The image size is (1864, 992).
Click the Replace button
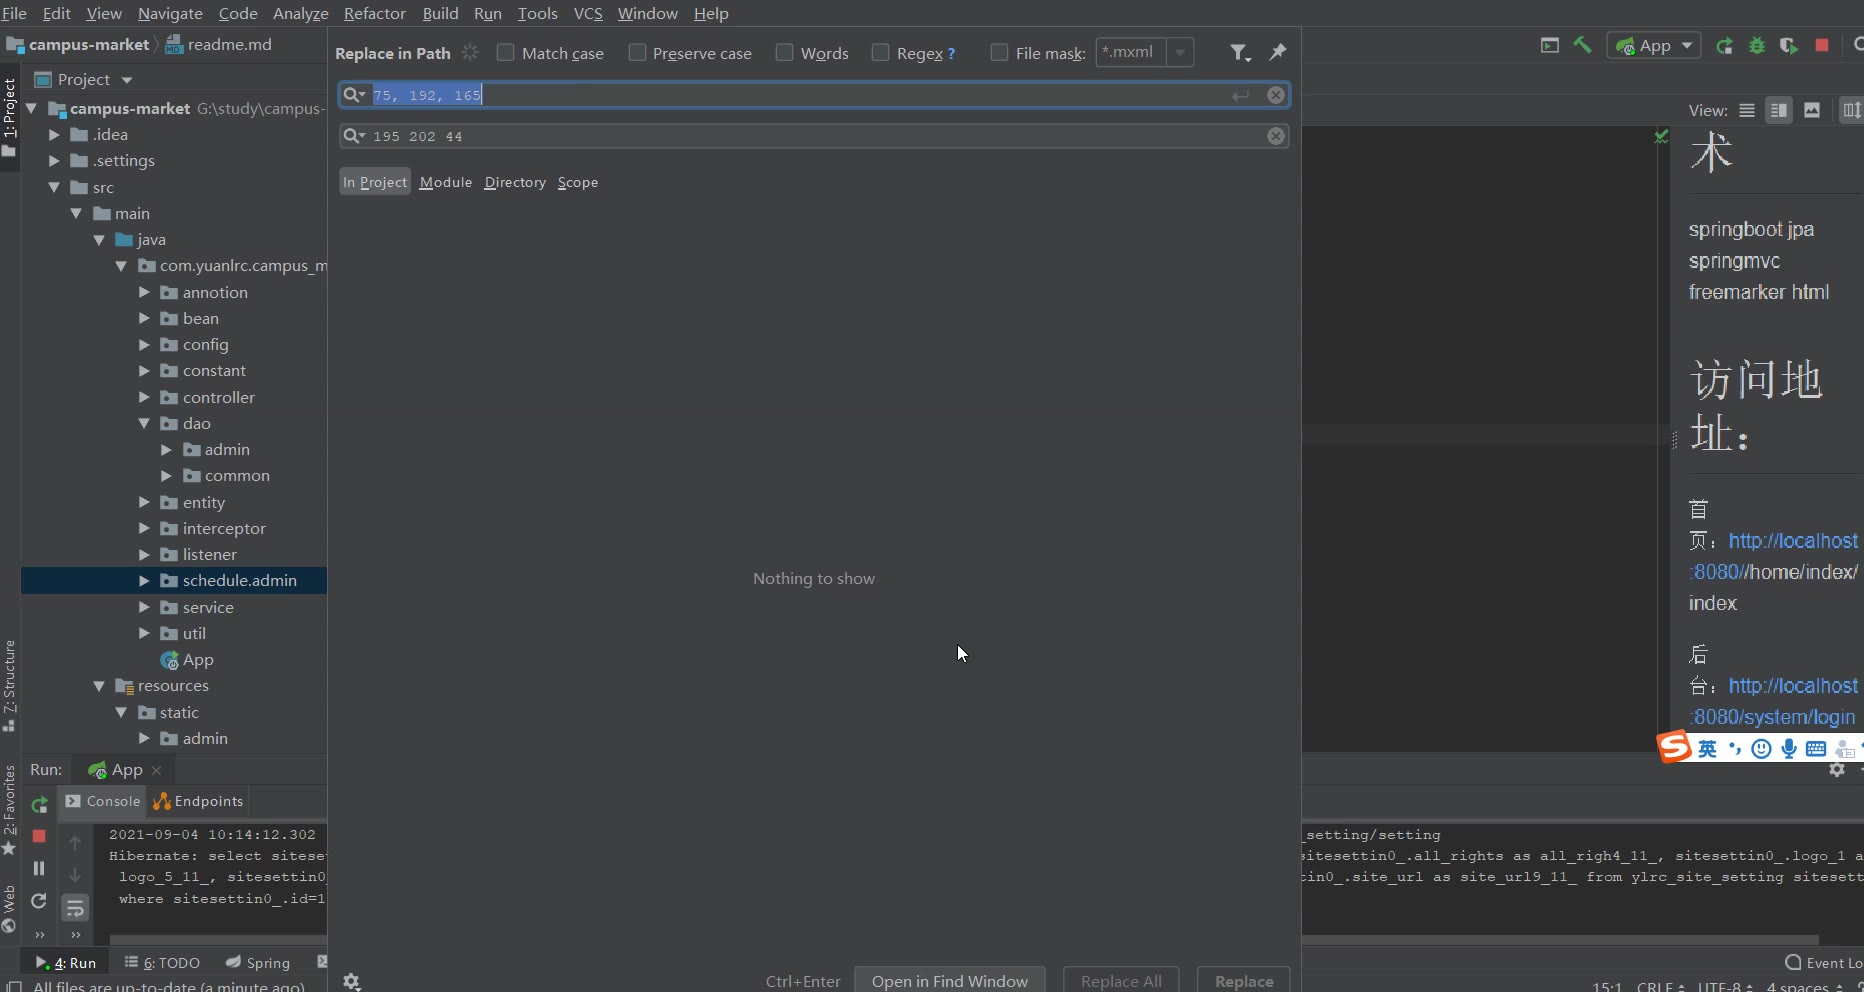point(1244,981)
